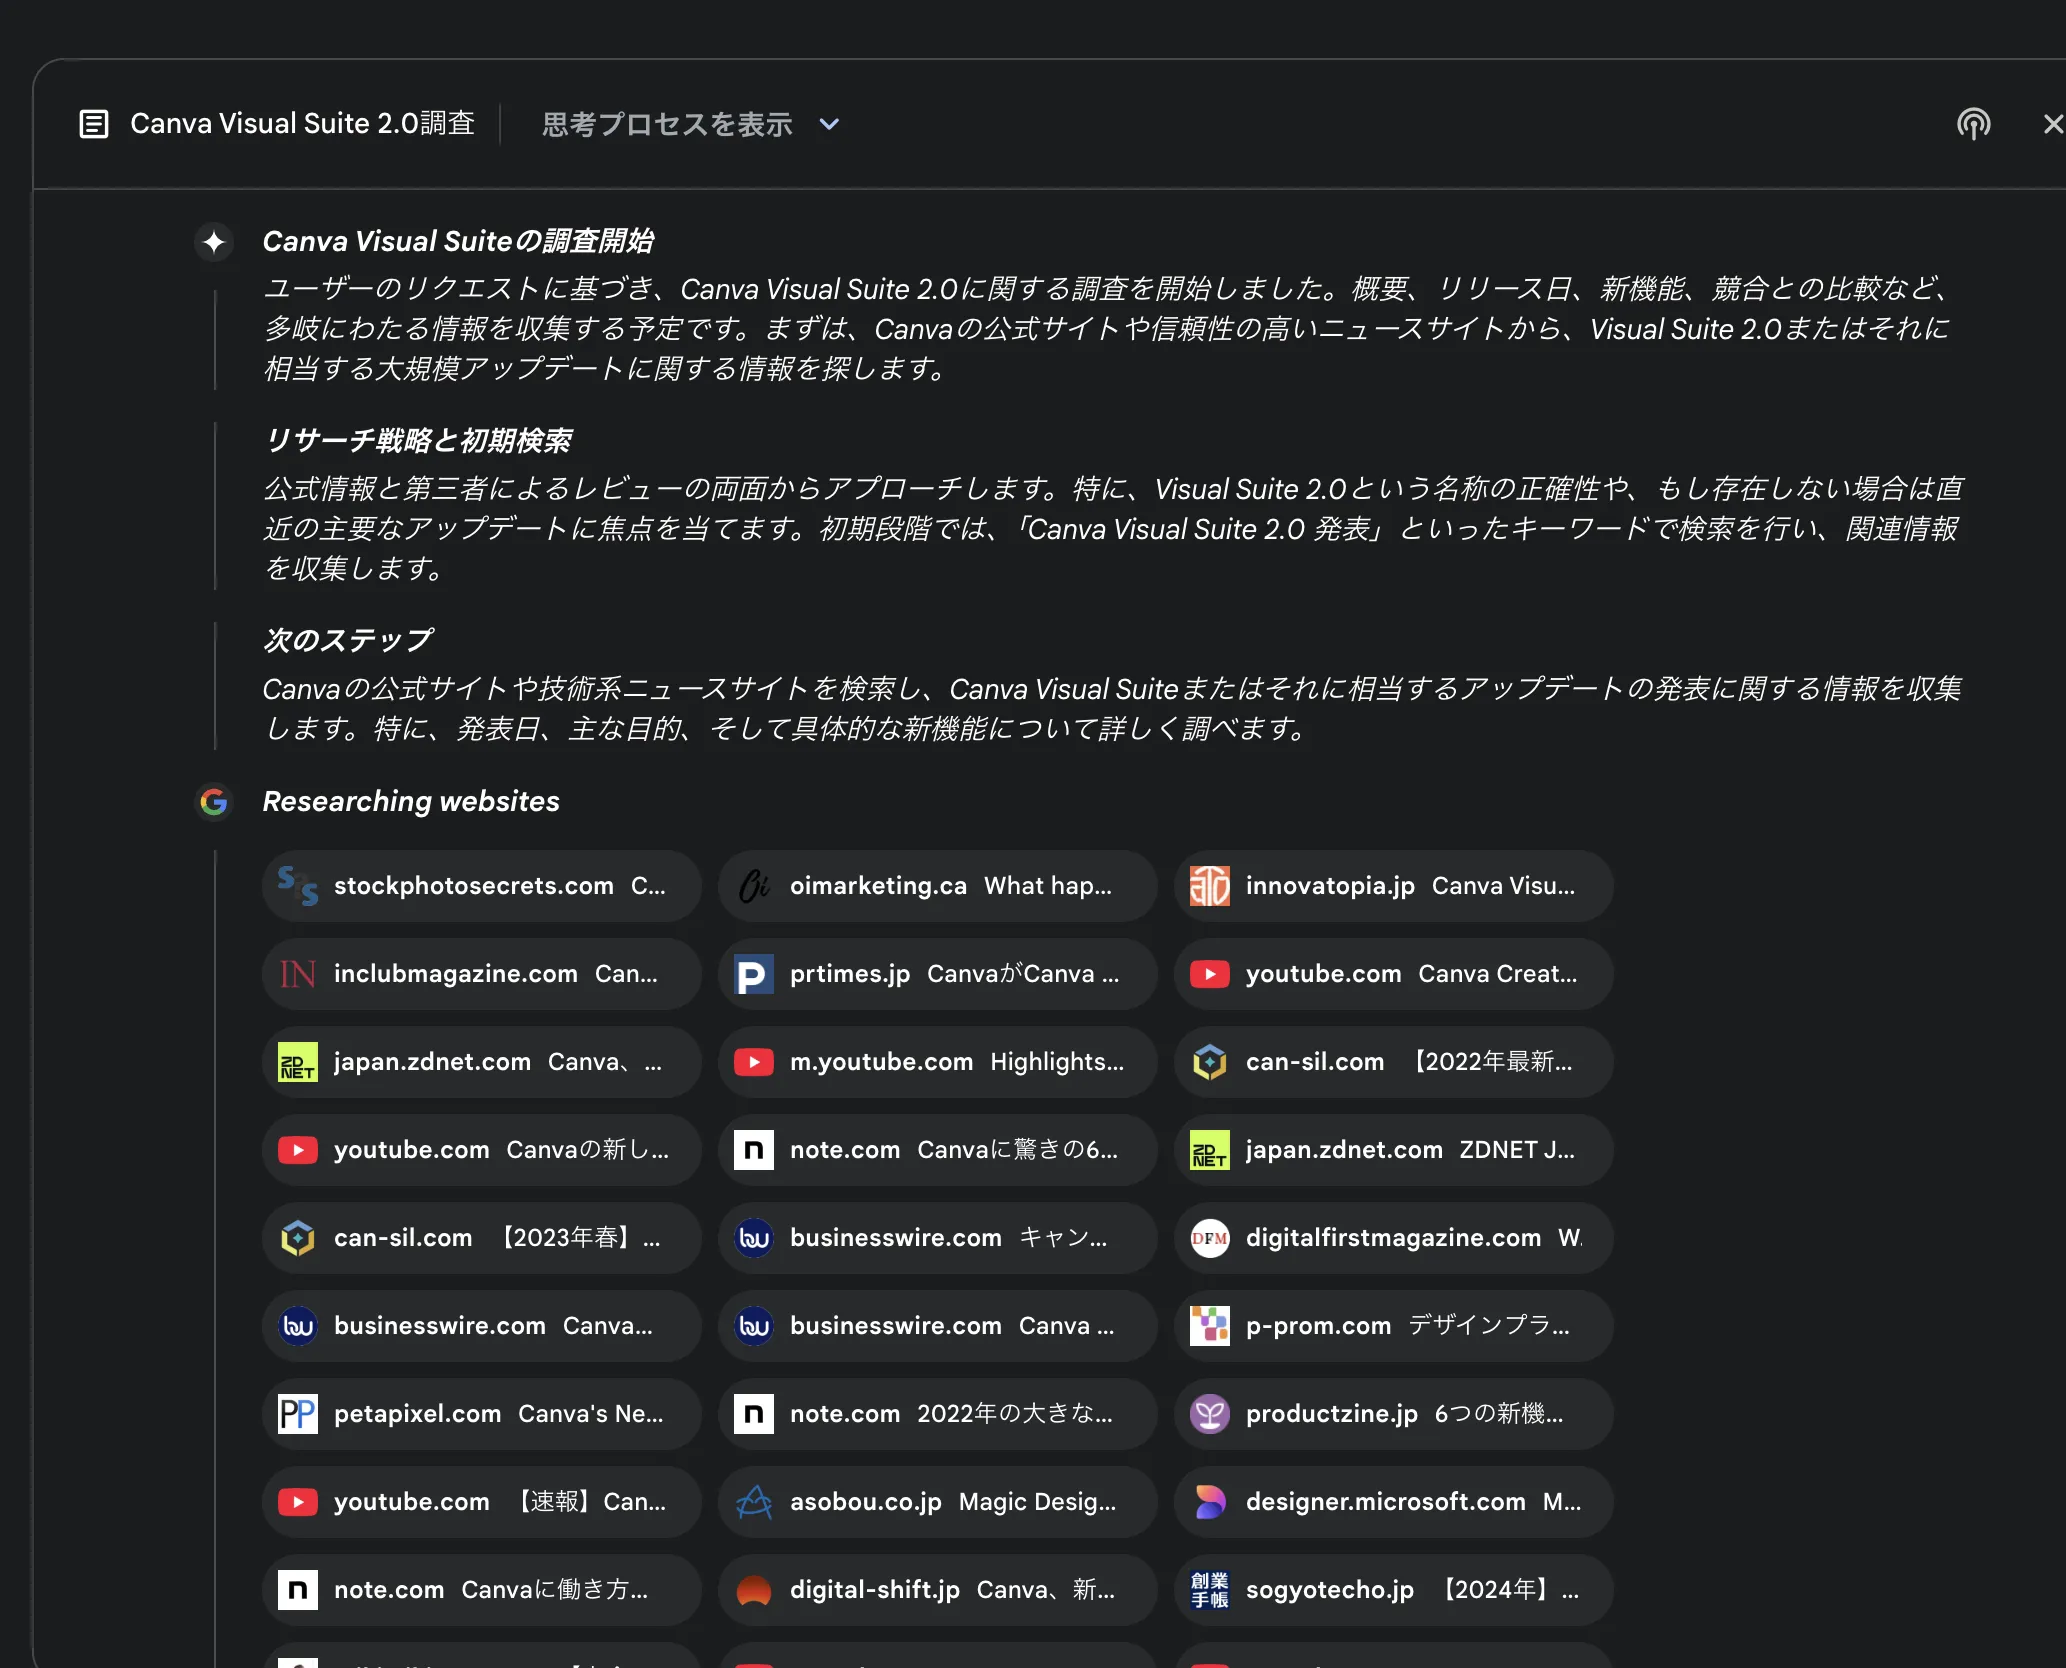The image size is (2066, 1668).
Task: Click the 次のステップ heading
Action: click(347, 641)
